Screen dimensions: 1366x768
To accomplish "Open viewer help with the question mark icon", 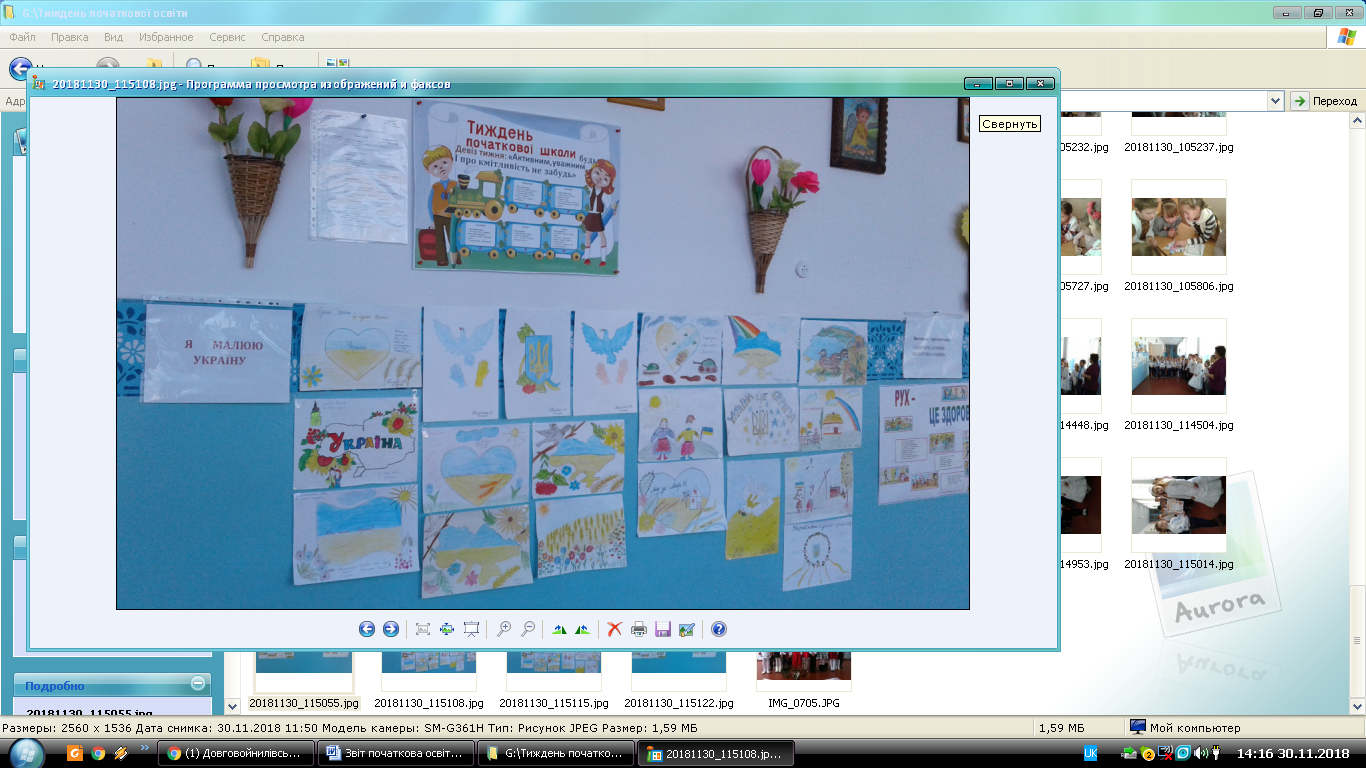I will [718, 629].
